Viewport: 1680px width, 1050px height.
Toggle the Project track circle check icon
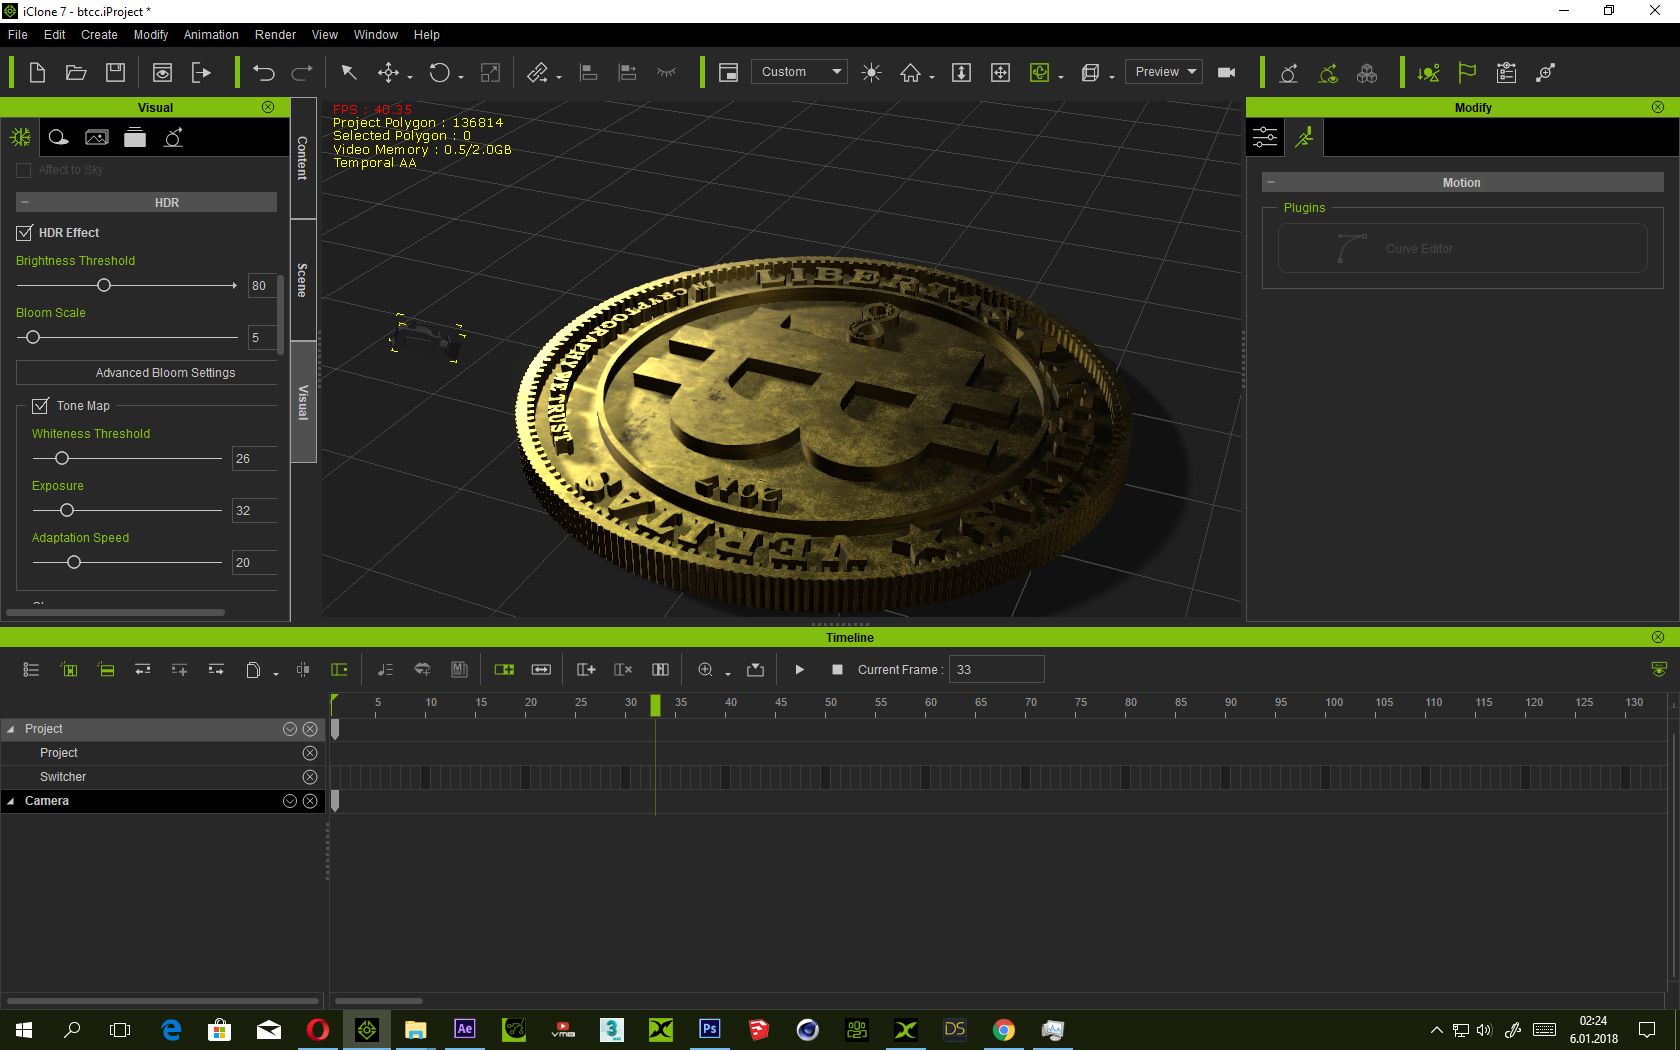(x=290, y=729)
